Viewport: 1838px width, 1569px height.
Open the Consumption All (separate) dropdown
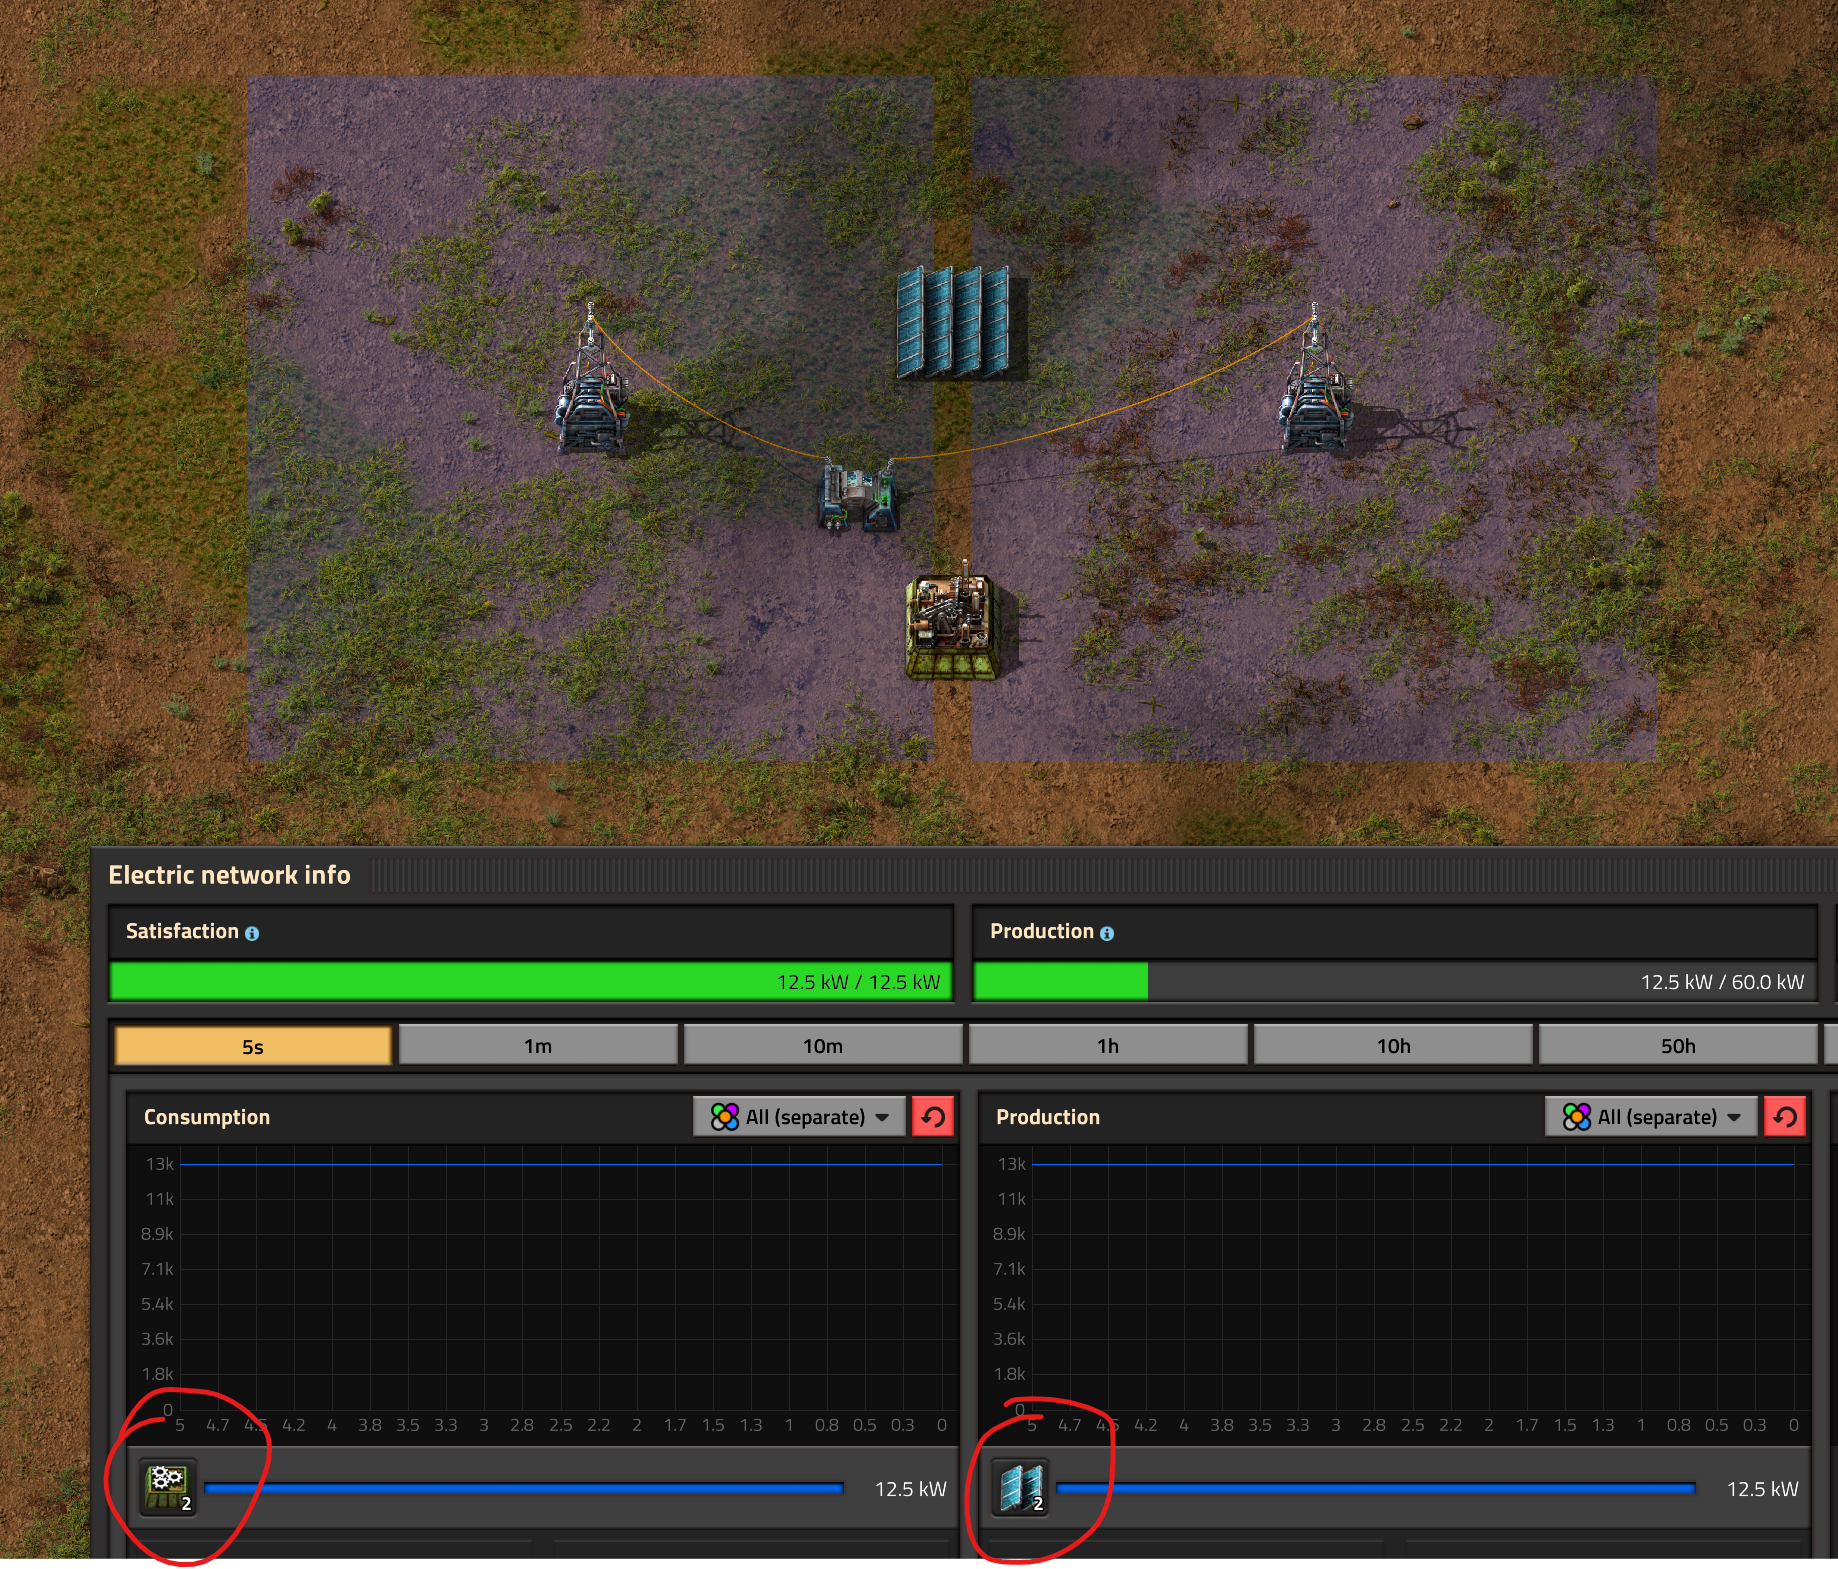tap(799, 1116)
